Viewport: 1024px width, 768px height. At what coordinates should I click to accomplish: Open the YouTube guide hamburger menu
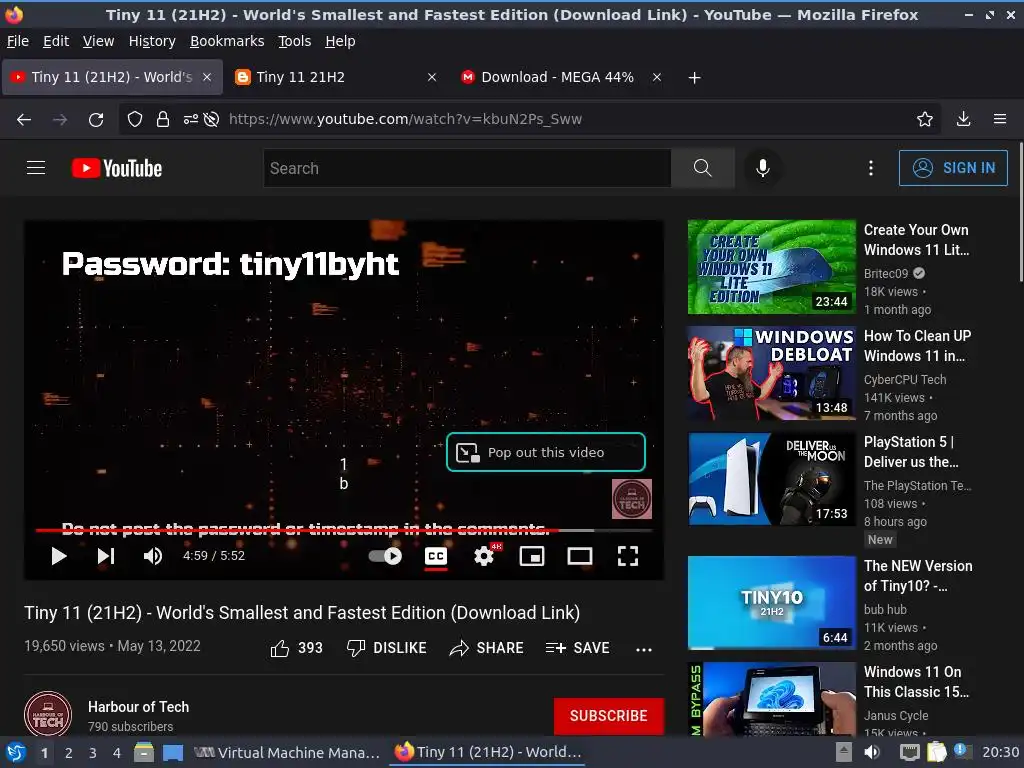point(36,168)
